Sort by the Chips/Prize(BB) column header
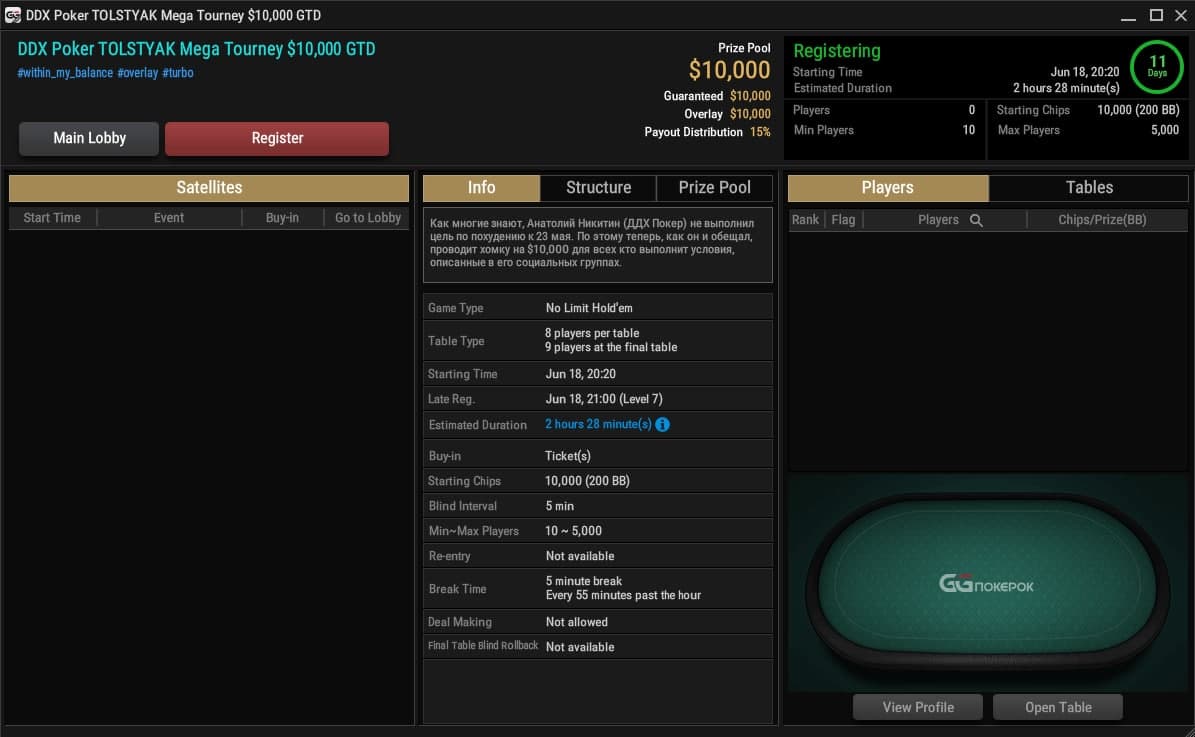 [x=1102, y=219]
